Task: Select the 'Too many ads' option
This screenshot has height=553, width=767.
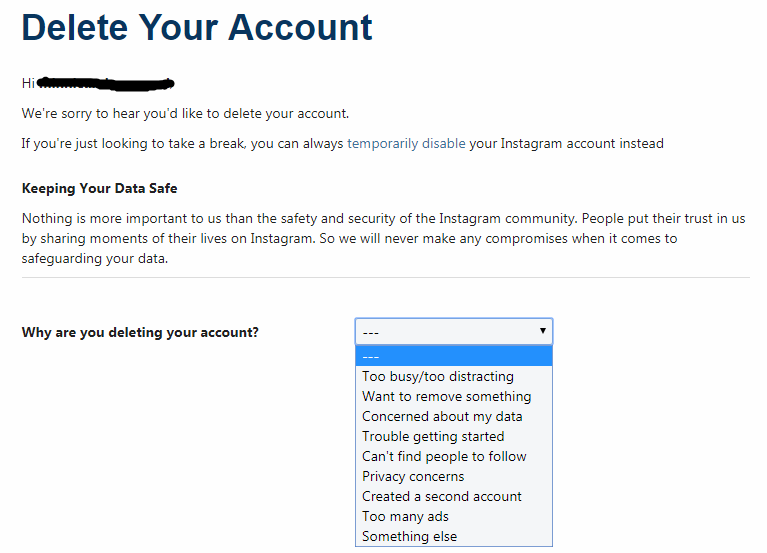Action: click(454, 517)
